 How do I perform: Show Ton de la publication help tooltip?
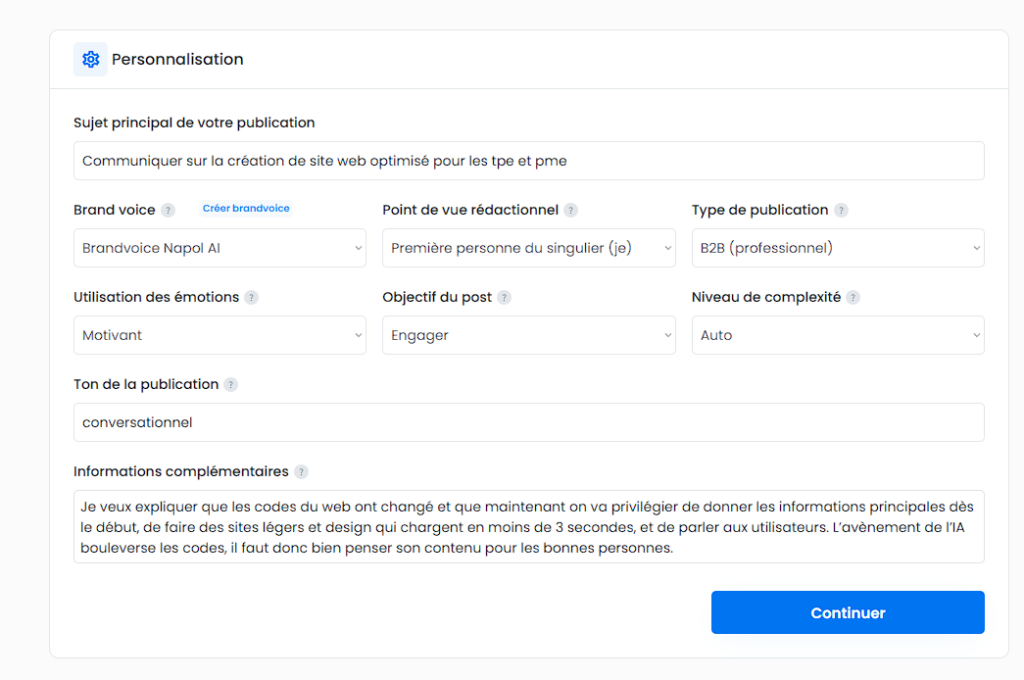coord(231,385)
